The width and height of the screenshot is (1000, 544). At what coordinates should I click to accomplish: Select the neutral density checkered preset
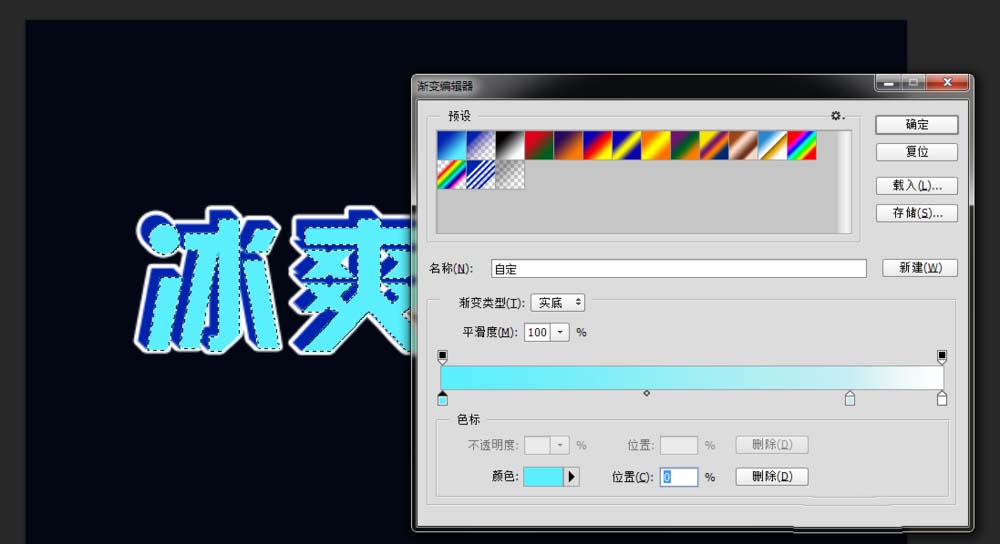pyautogui.click(x=510, y=175)
